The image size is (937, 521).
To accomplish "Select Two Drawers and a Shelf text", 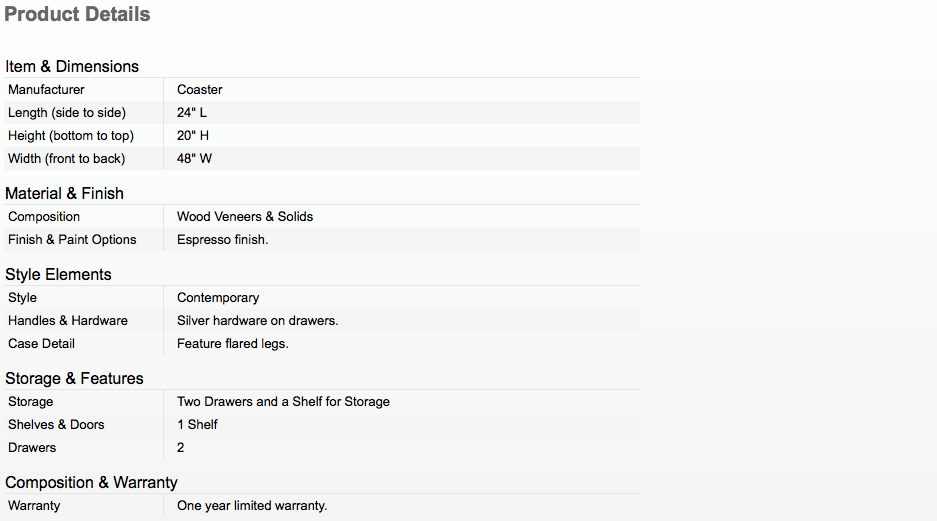I will (283, 402).
